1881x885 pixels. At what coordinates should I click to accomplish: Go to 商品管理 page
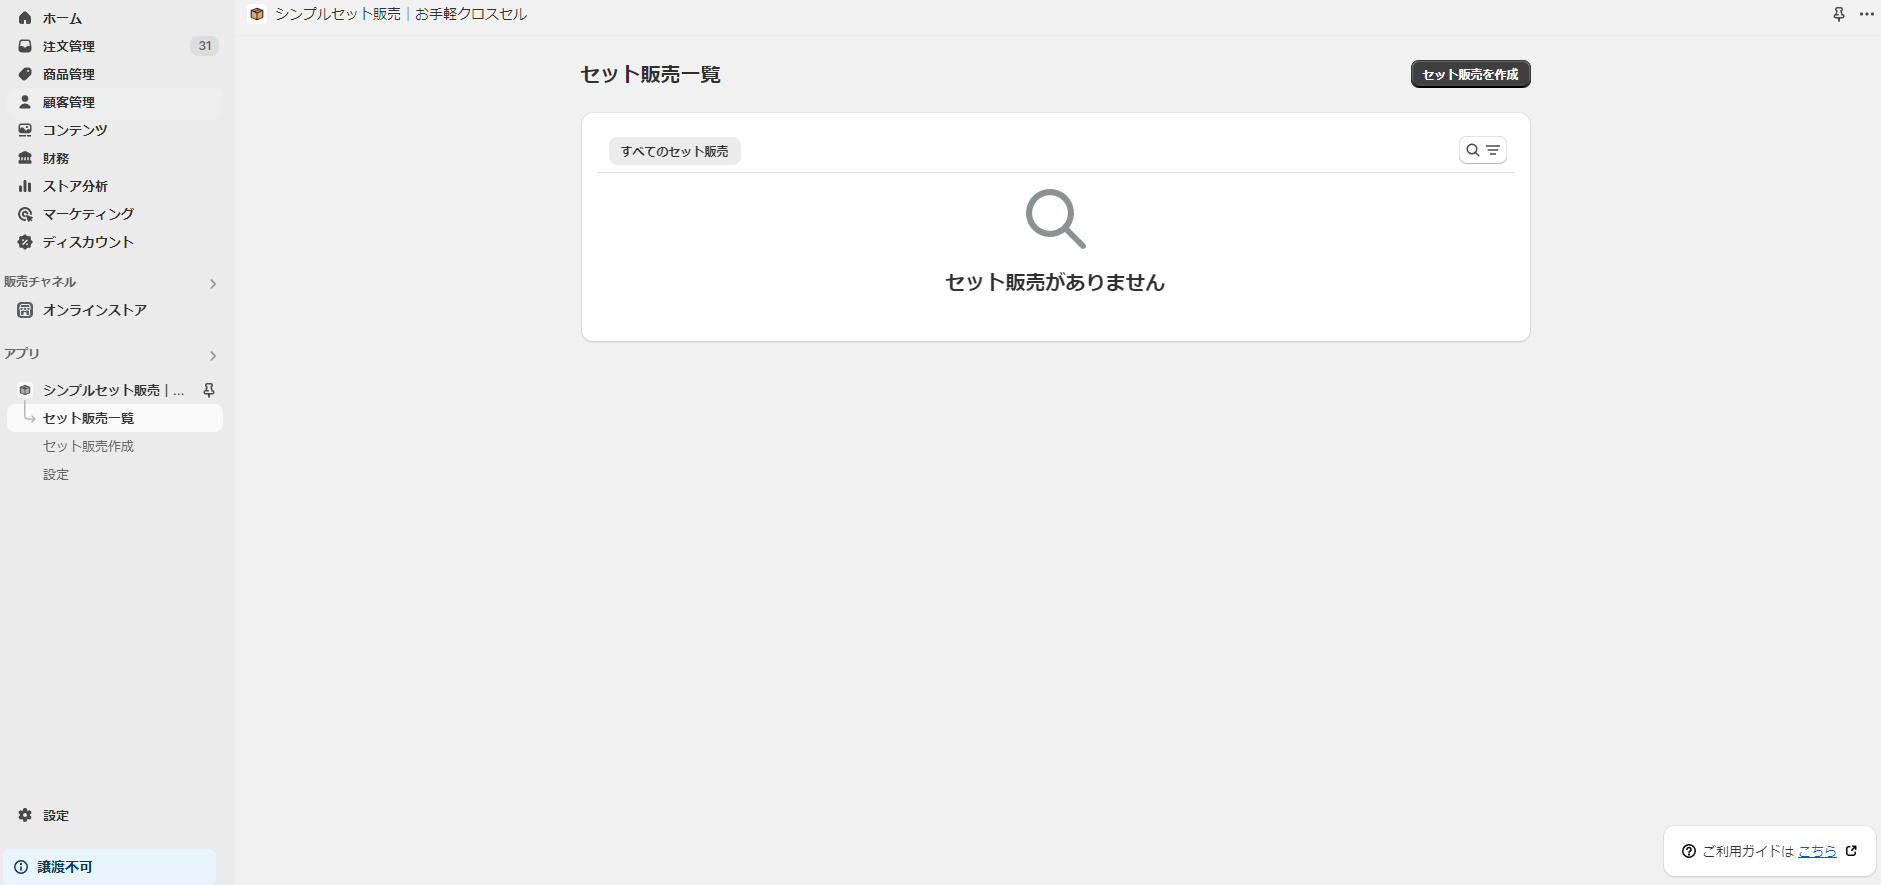coord(114,74)
